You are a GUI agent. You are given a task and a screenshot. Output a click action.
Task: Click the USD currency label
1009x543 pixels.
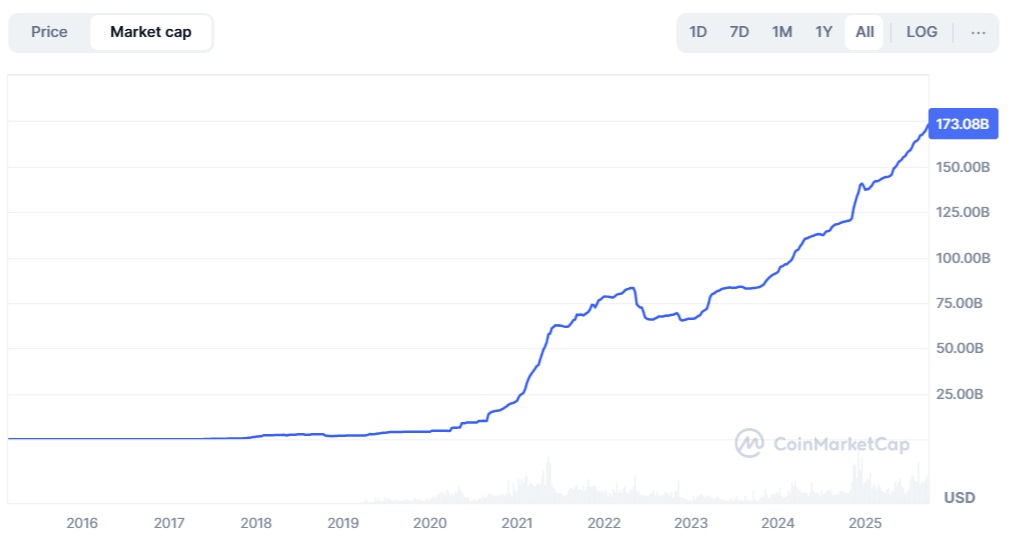[x=960, y=498]
